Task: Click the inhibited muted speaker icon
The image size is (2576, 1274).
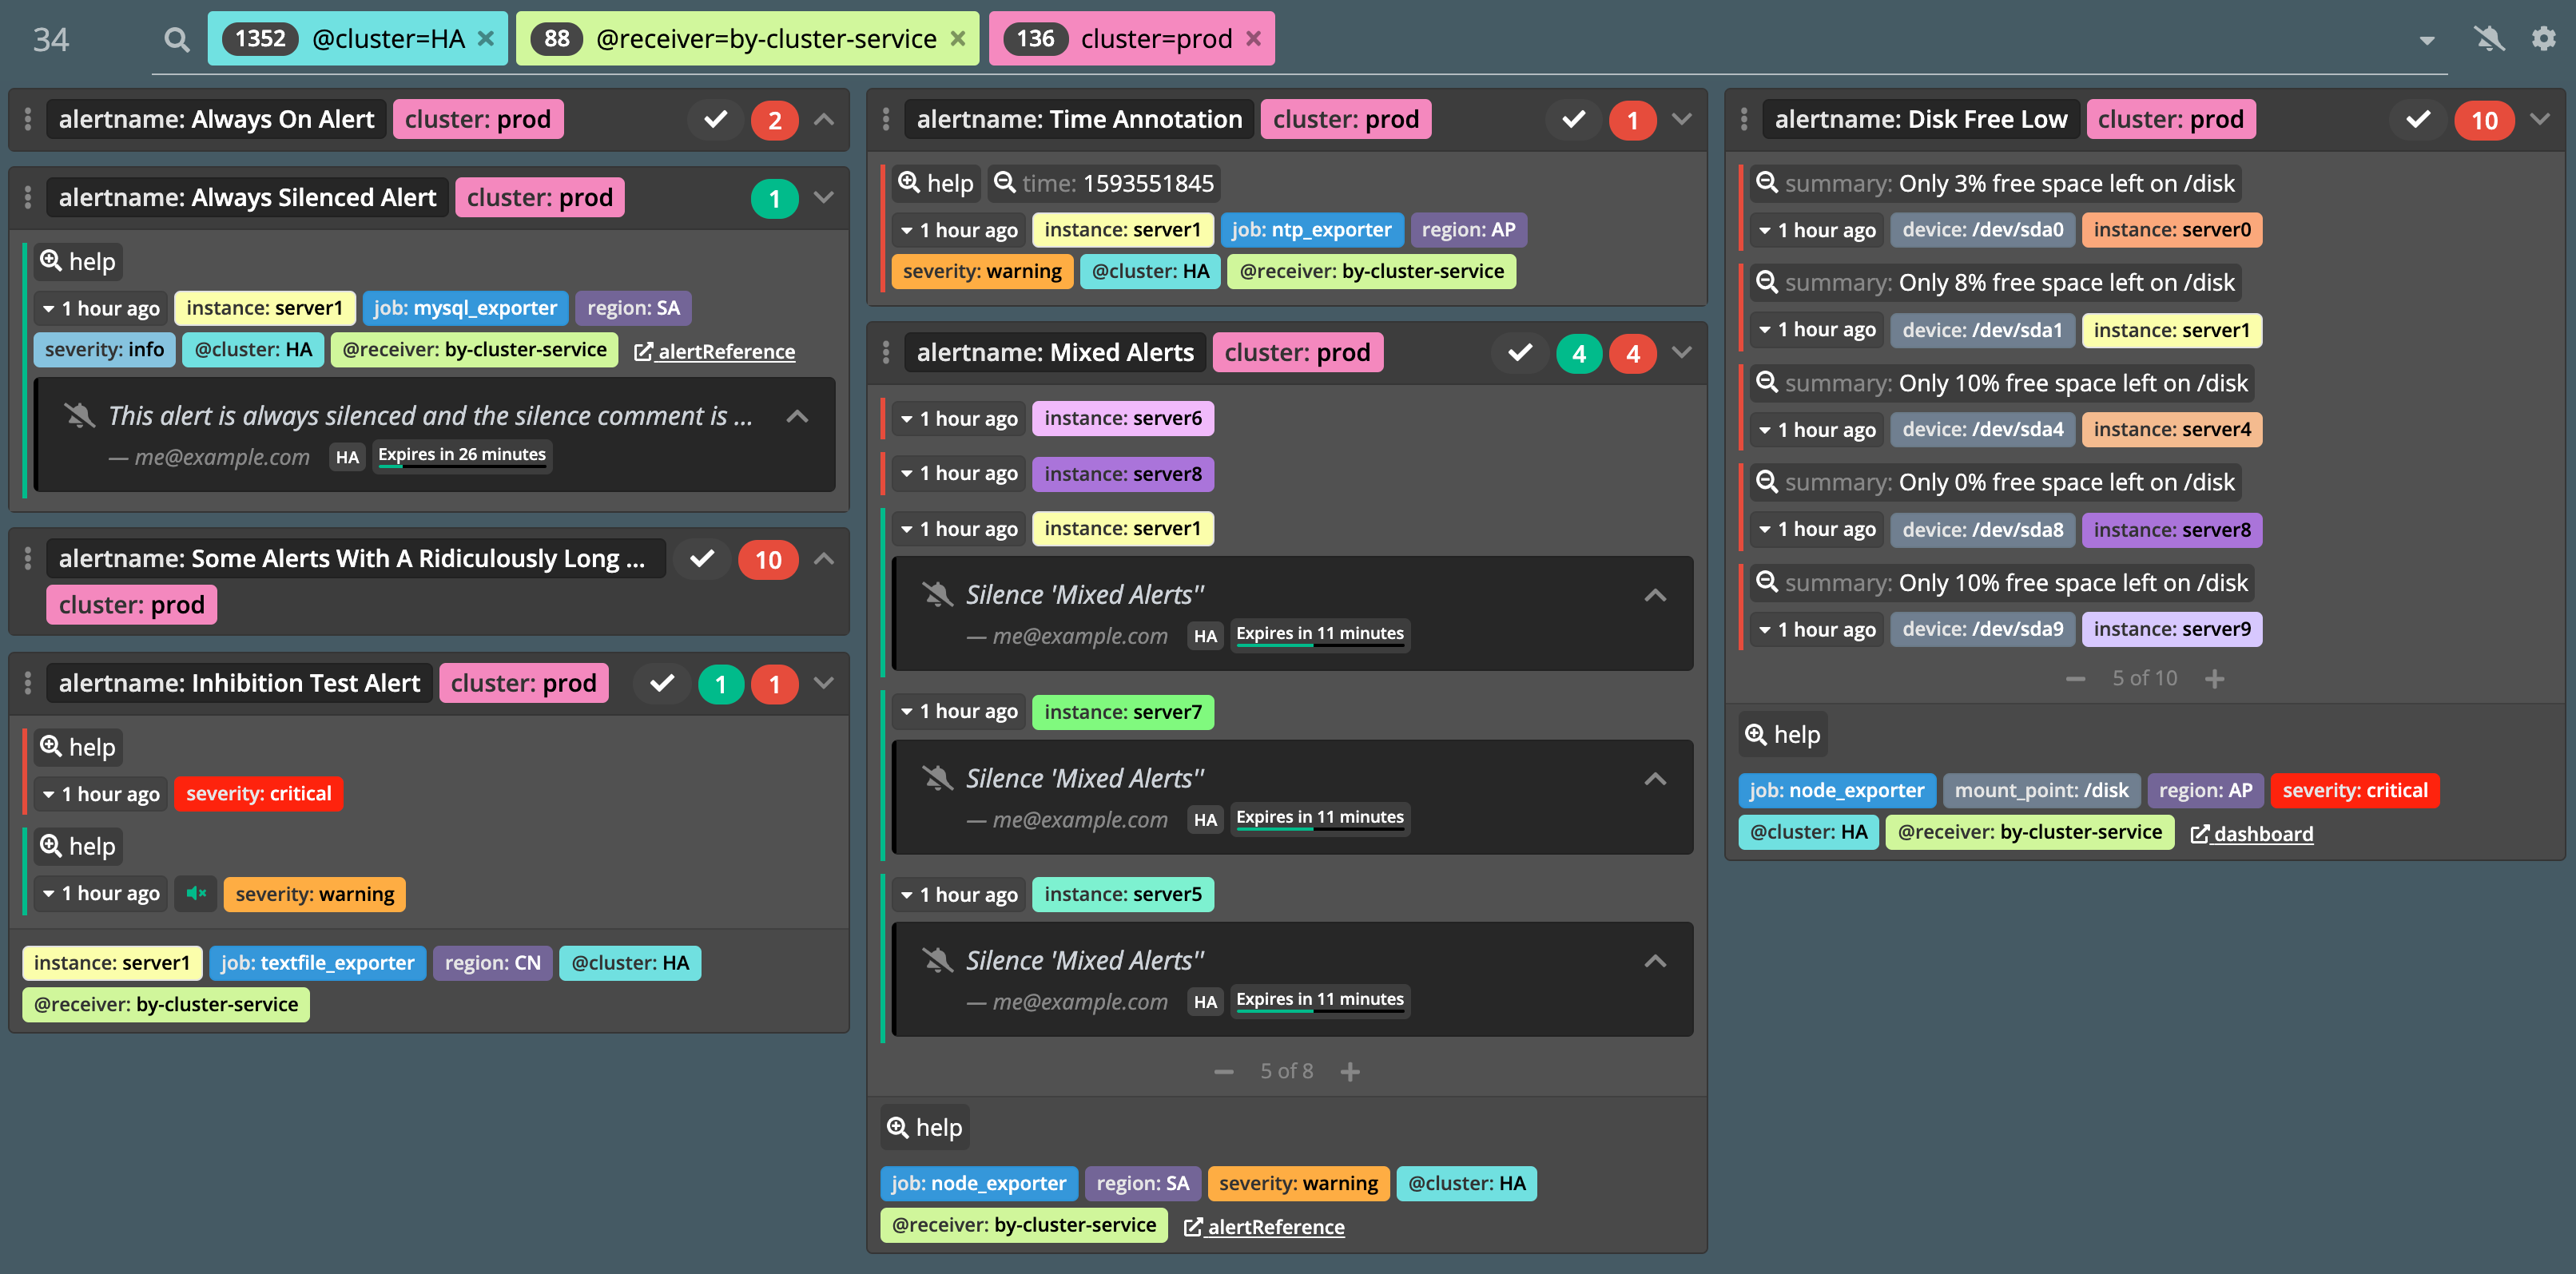Action: pyautogui.click(x=196, y=893)
